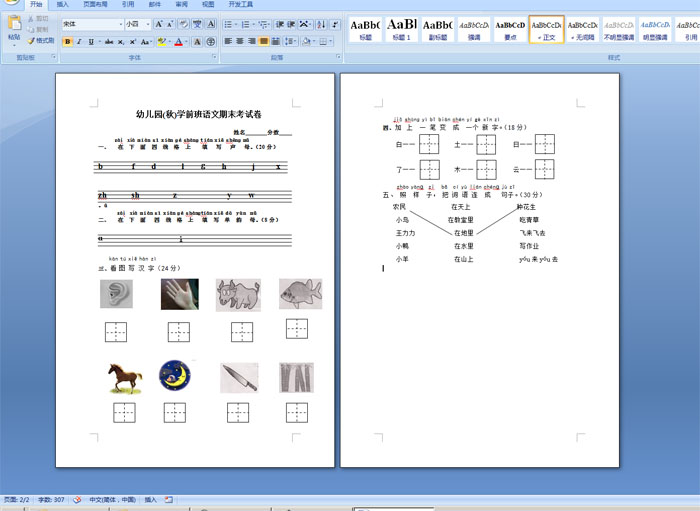
Task: Click the Character Border icon
Action: tap(211, 24)
